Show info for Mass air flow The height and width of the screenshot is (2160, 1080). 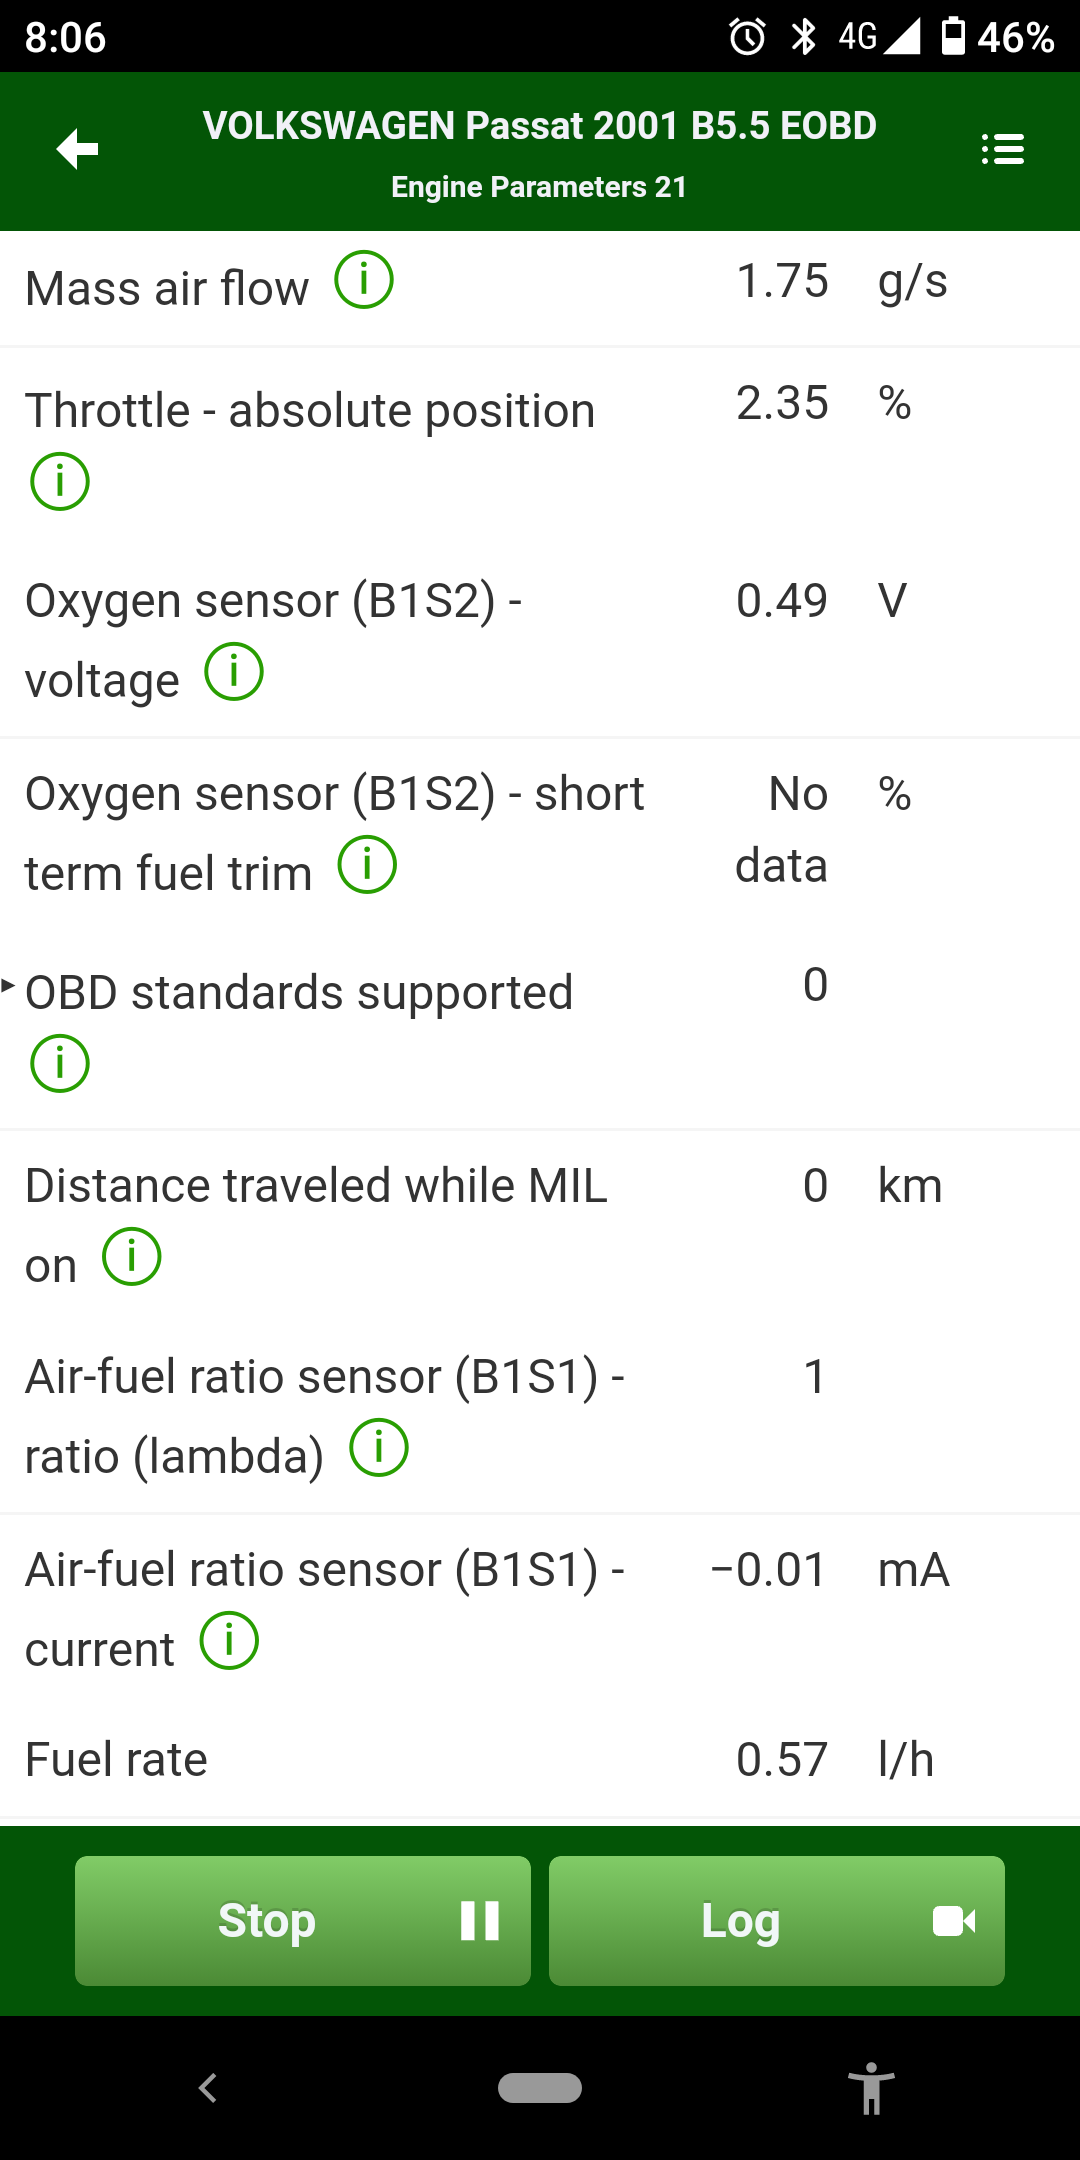pos(364,280)
